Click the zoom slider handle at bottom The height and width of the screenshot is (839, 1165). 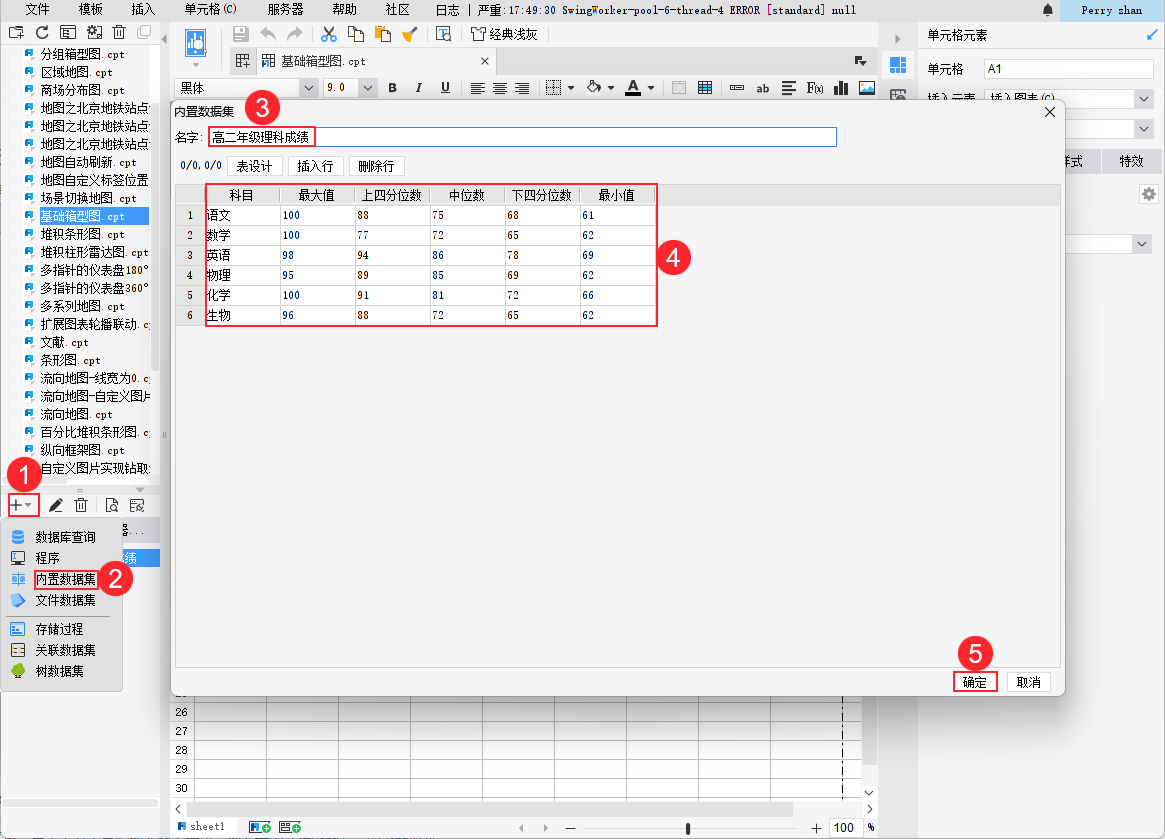click(x=687, y=828)
